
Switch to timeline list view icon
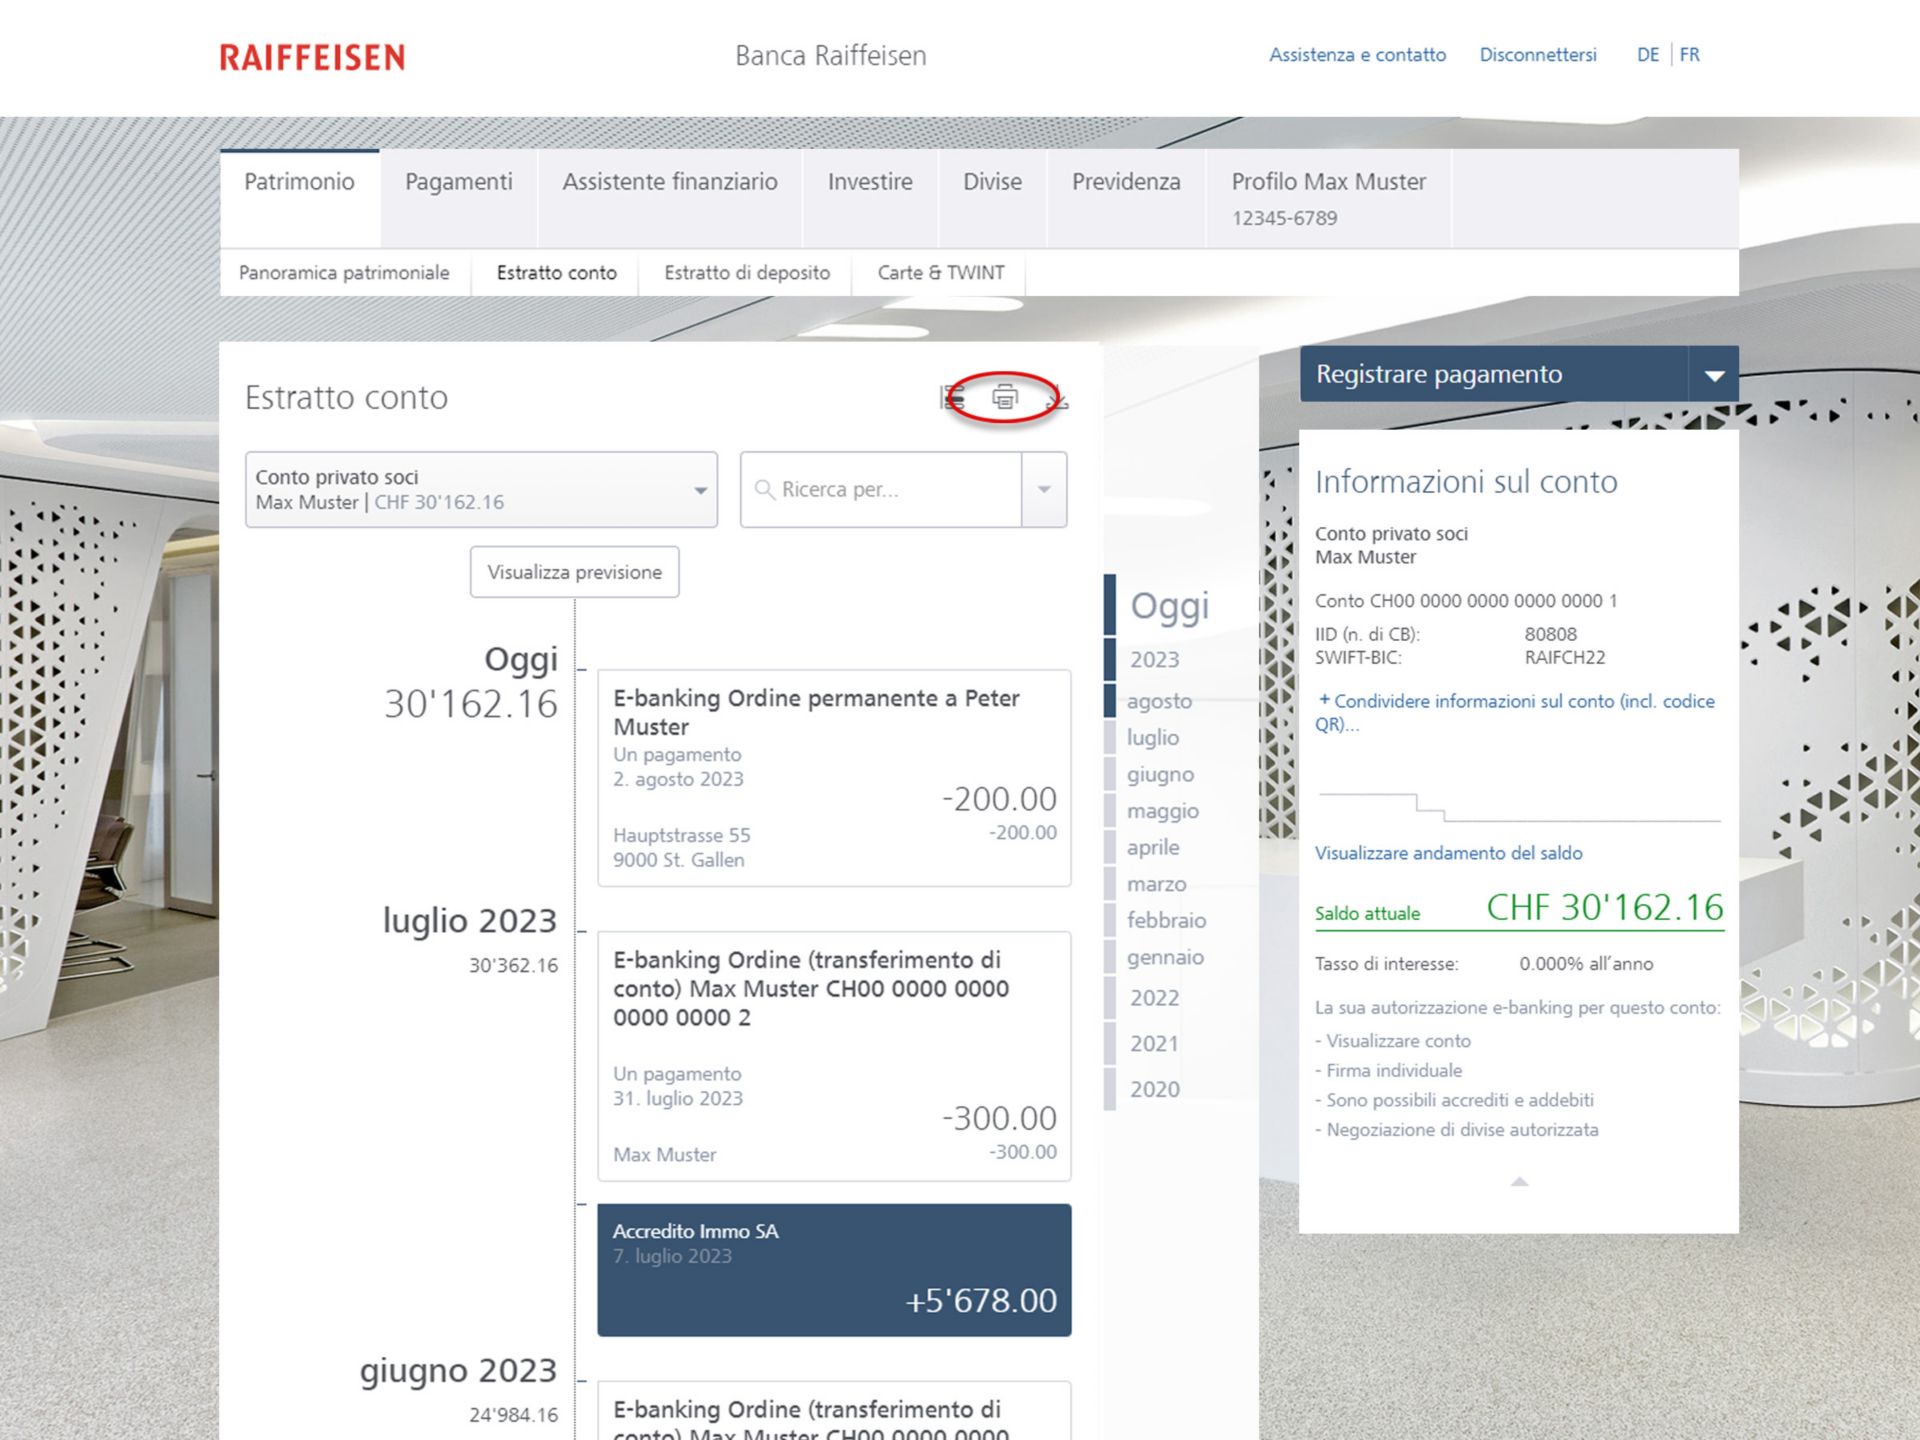point(951,398)
